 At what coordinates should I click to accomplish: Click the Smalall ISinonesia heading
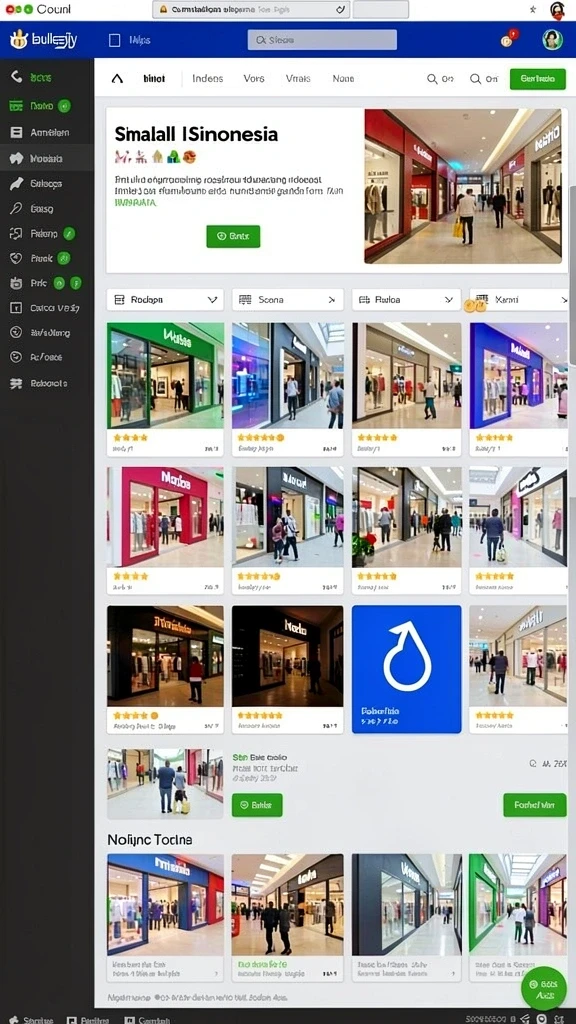196,135
